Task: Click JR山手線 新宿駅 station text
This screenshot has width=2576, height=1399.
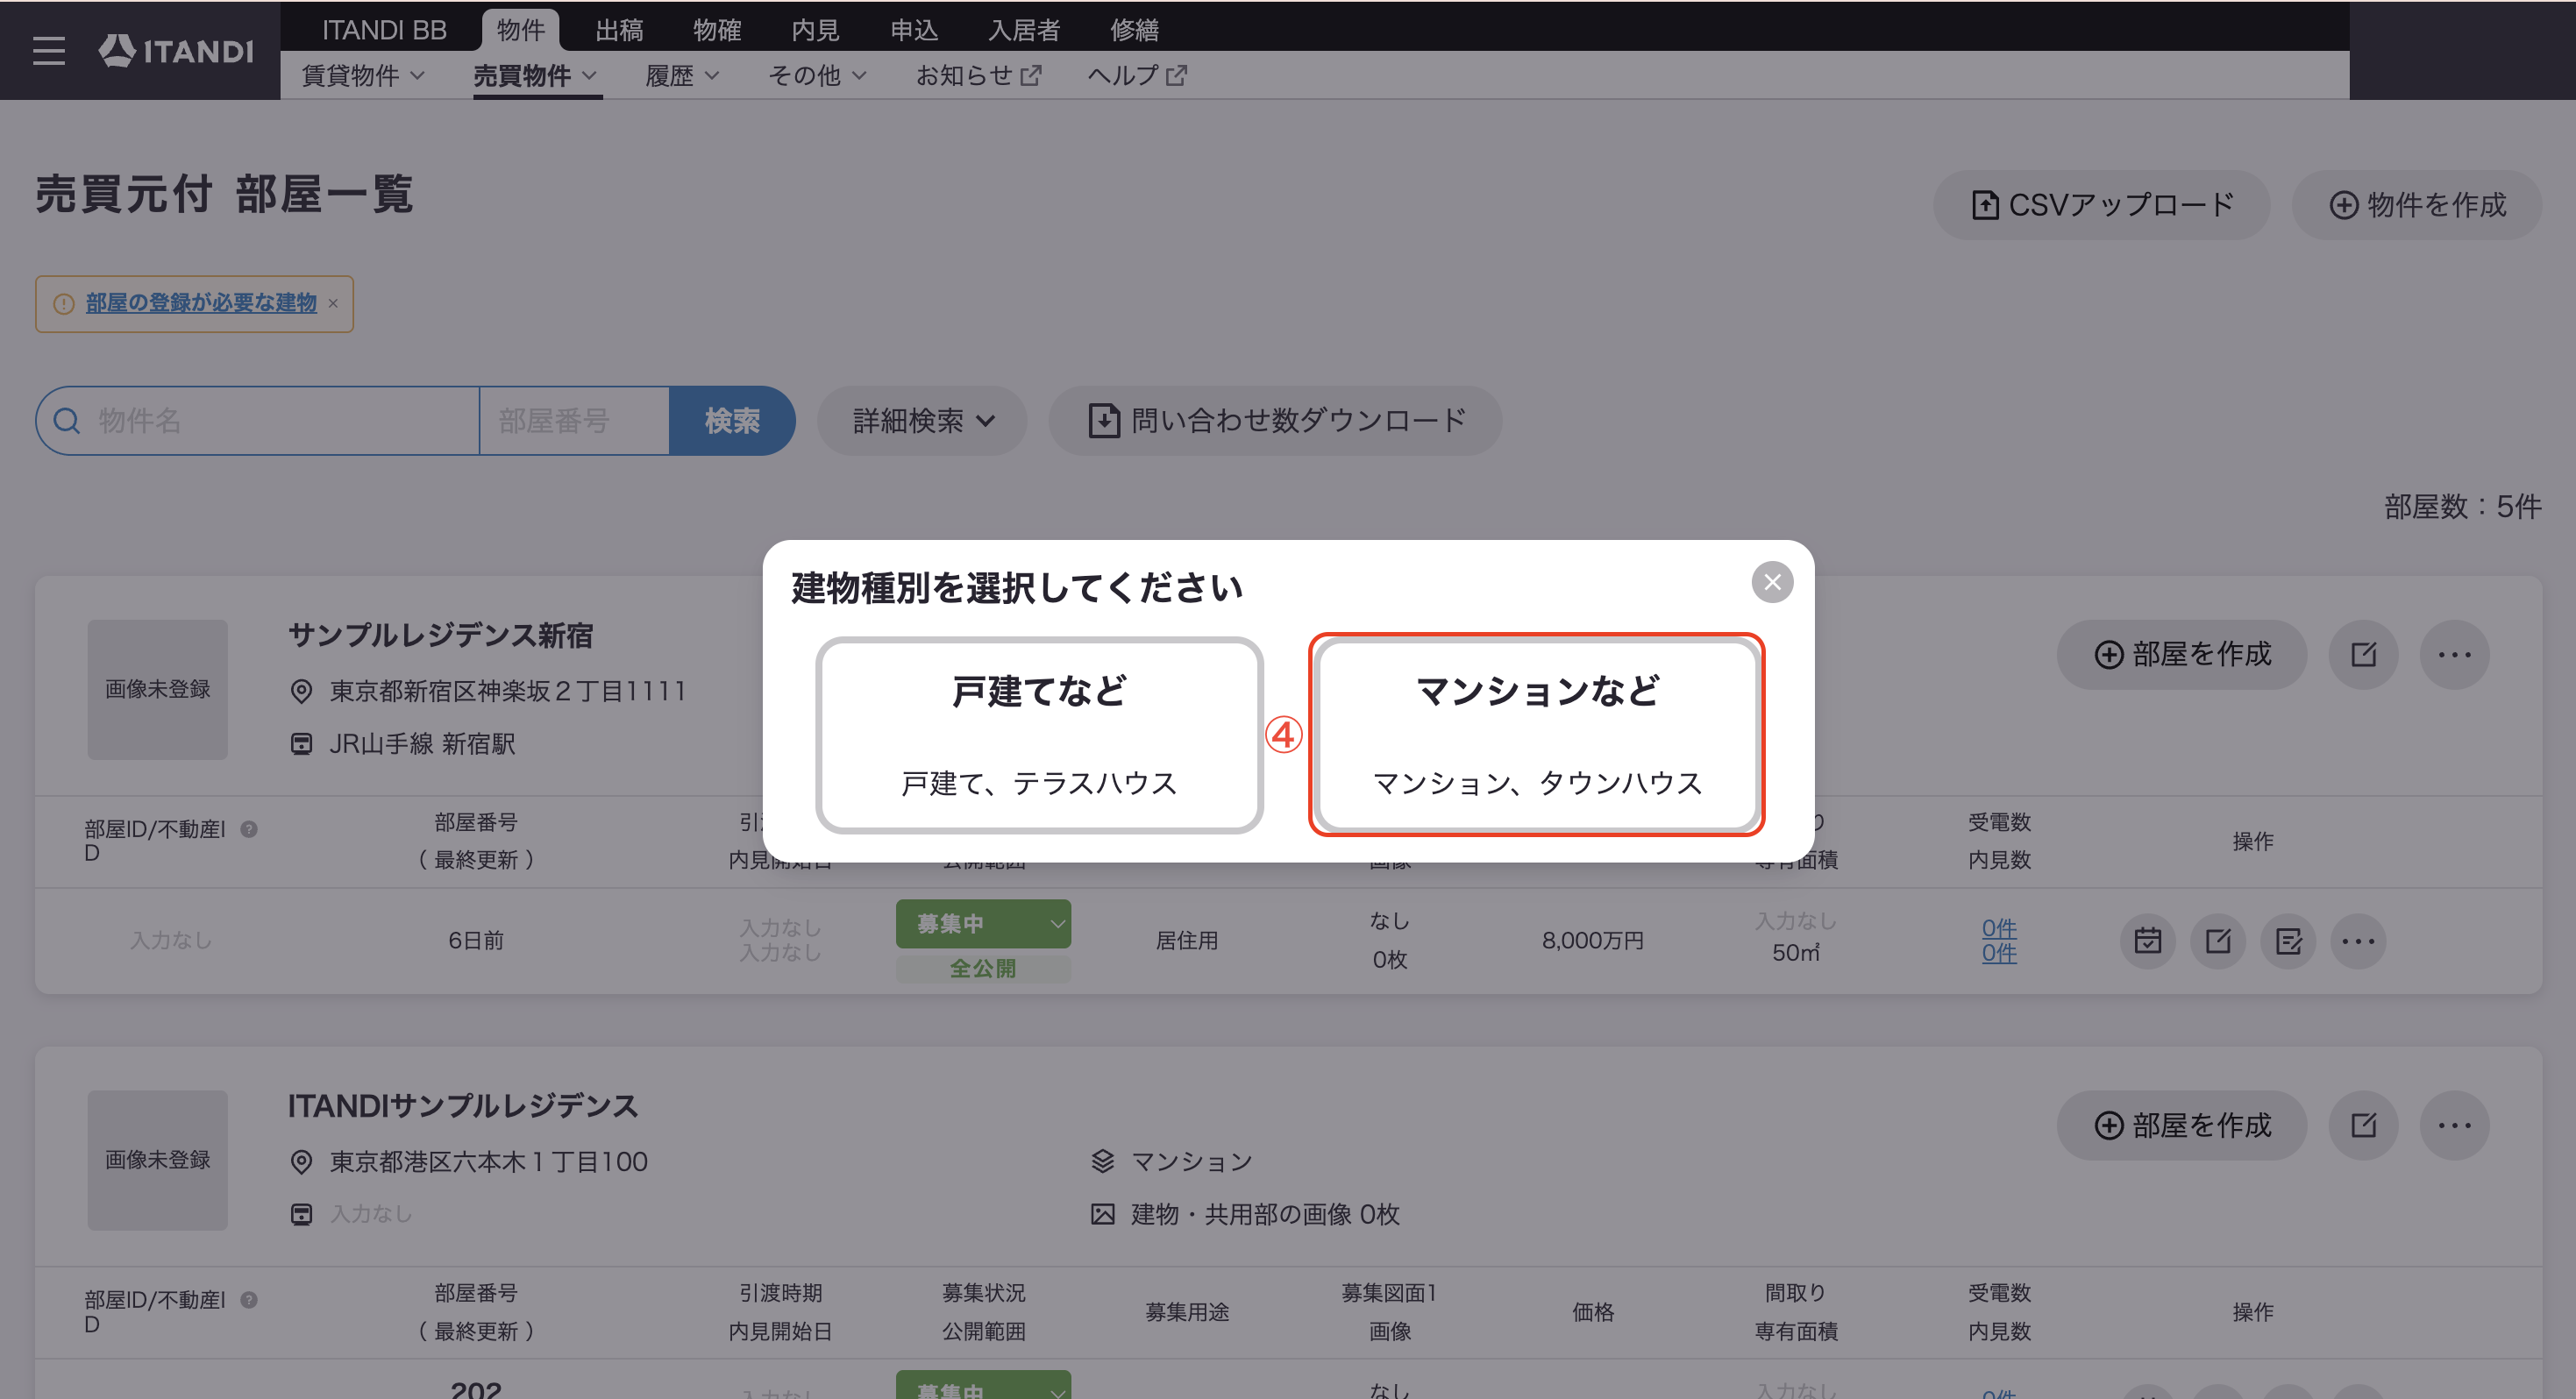Action: coord(423,744)
